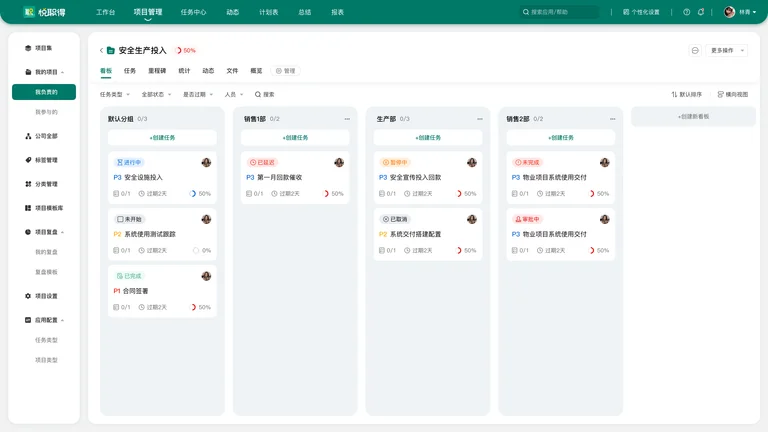Screen dimensions: 768x432
Task: Open the 更多操作 dropdown
Action: pyautogui.click(x=726, y=50)
